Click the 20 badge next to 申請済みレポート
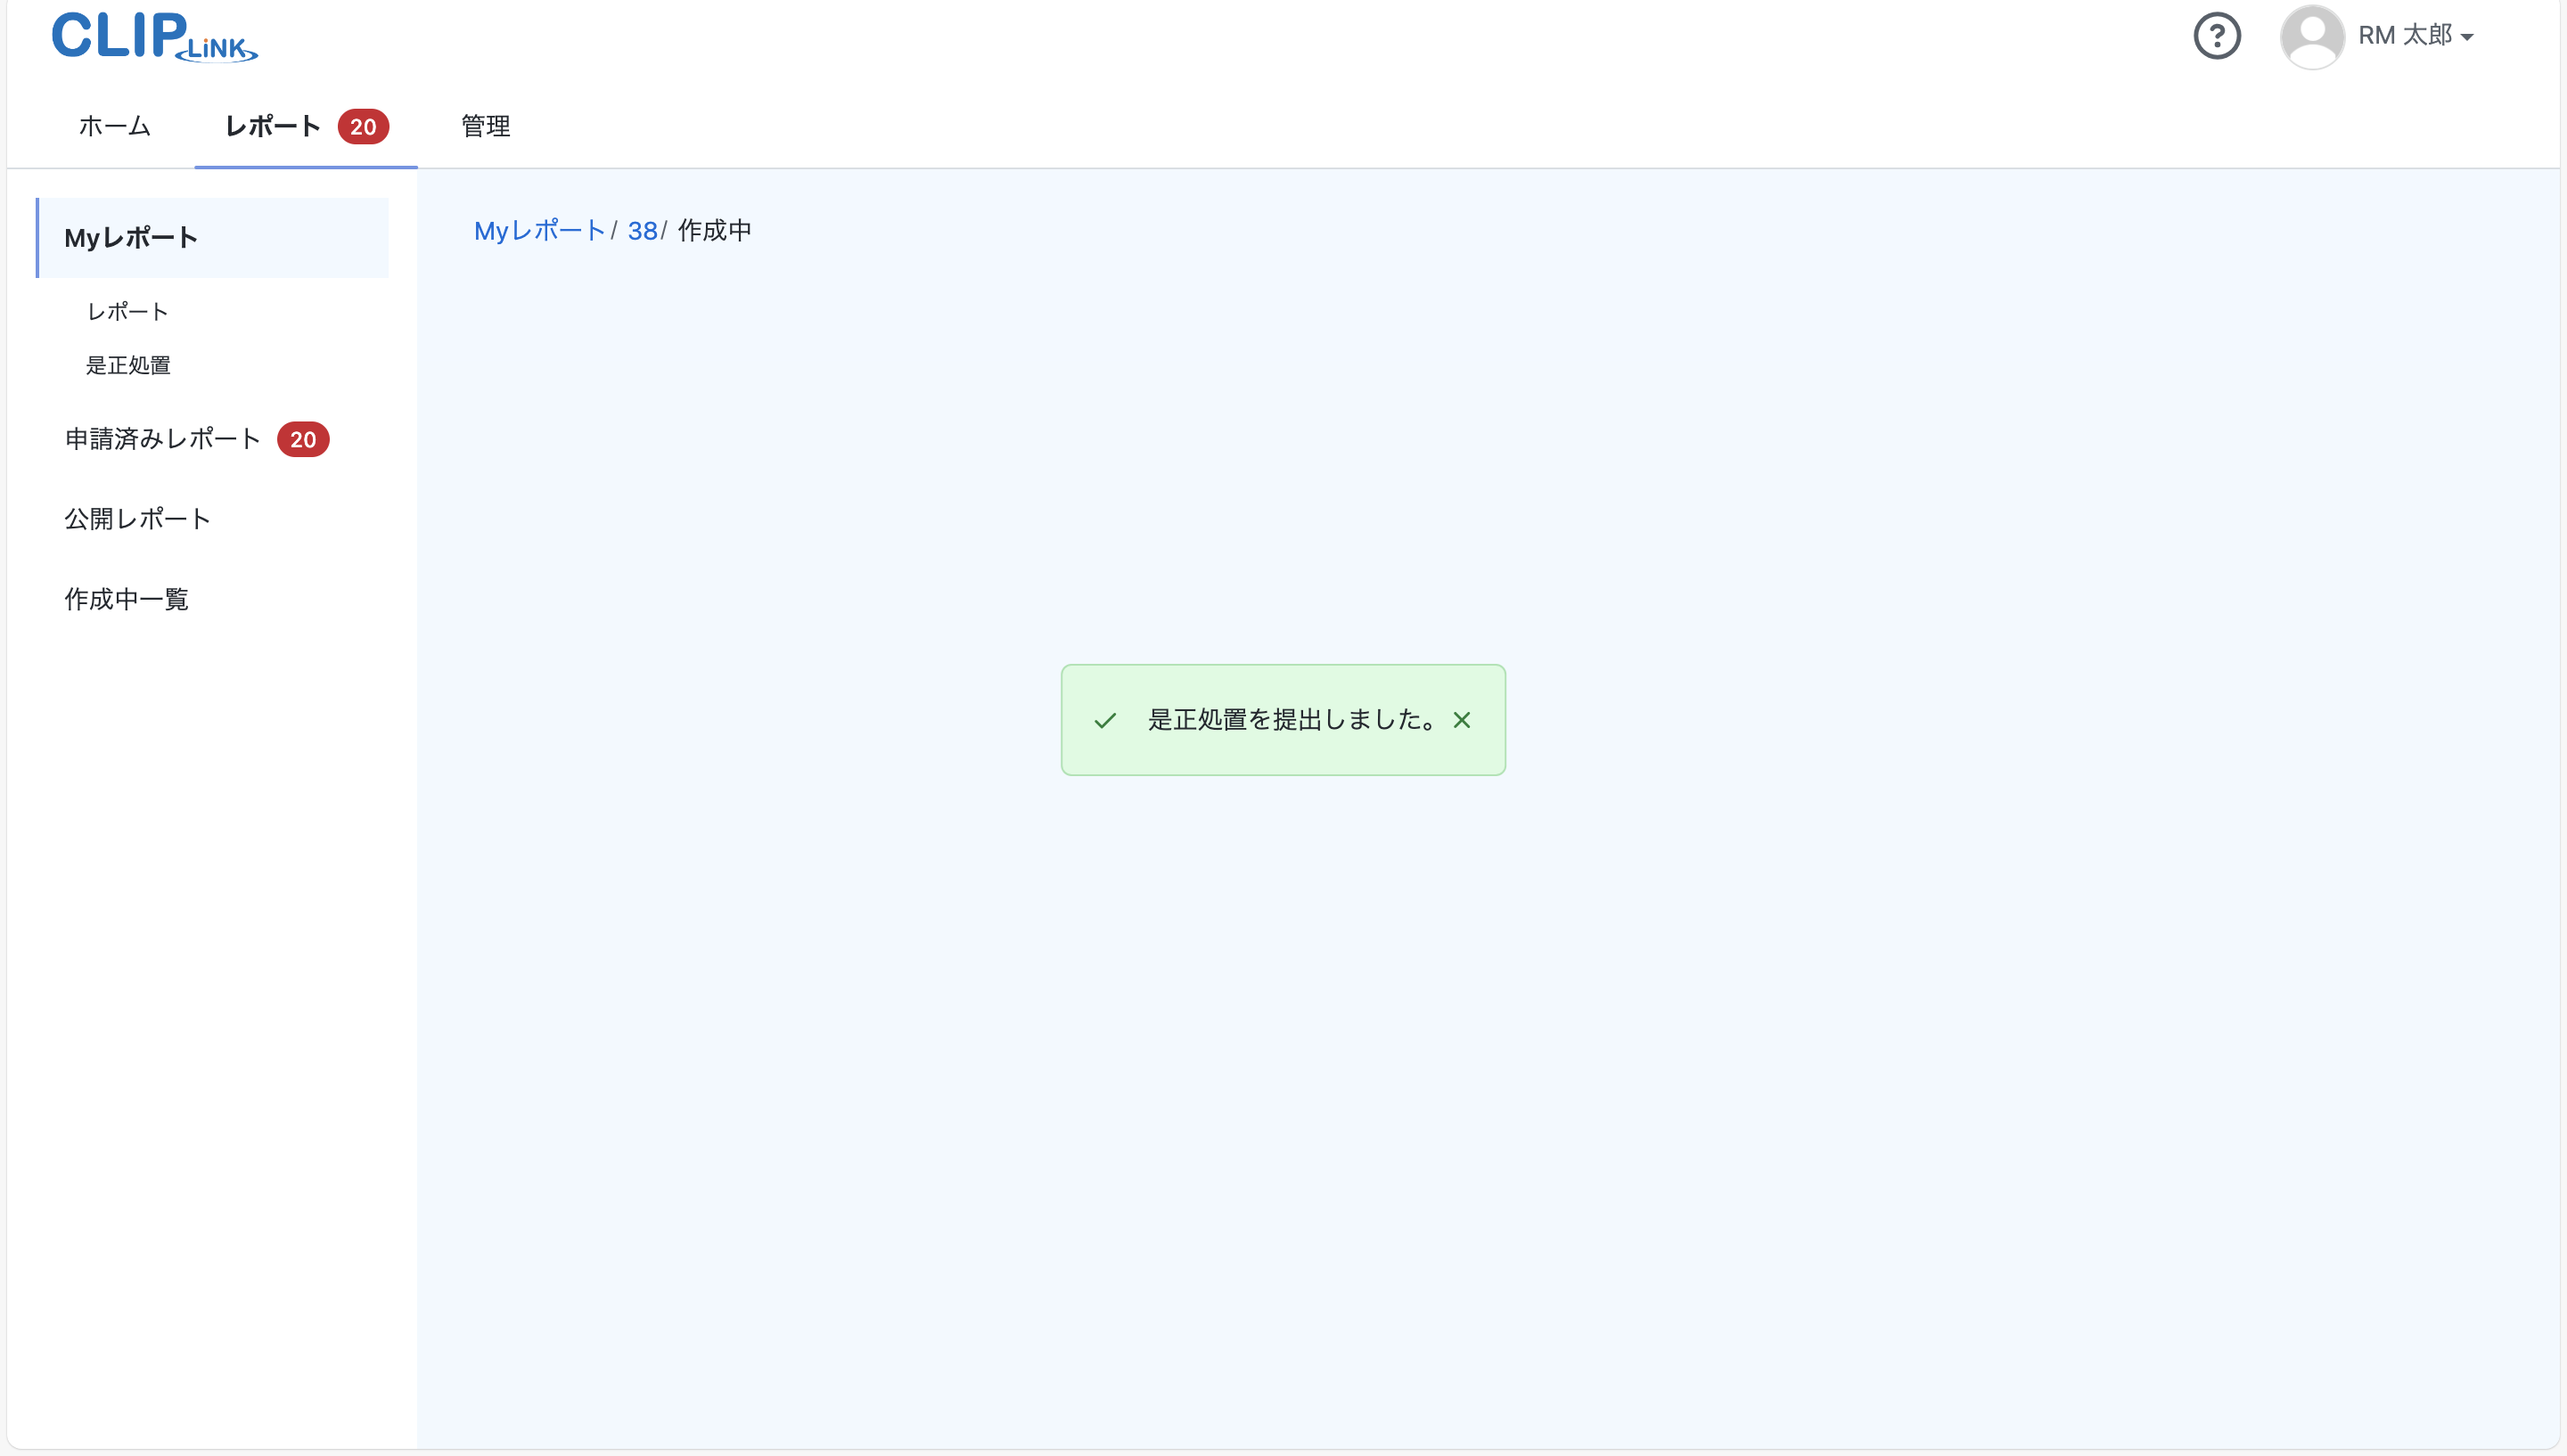Screen dimensions: 2567x1456 [303, 439]
